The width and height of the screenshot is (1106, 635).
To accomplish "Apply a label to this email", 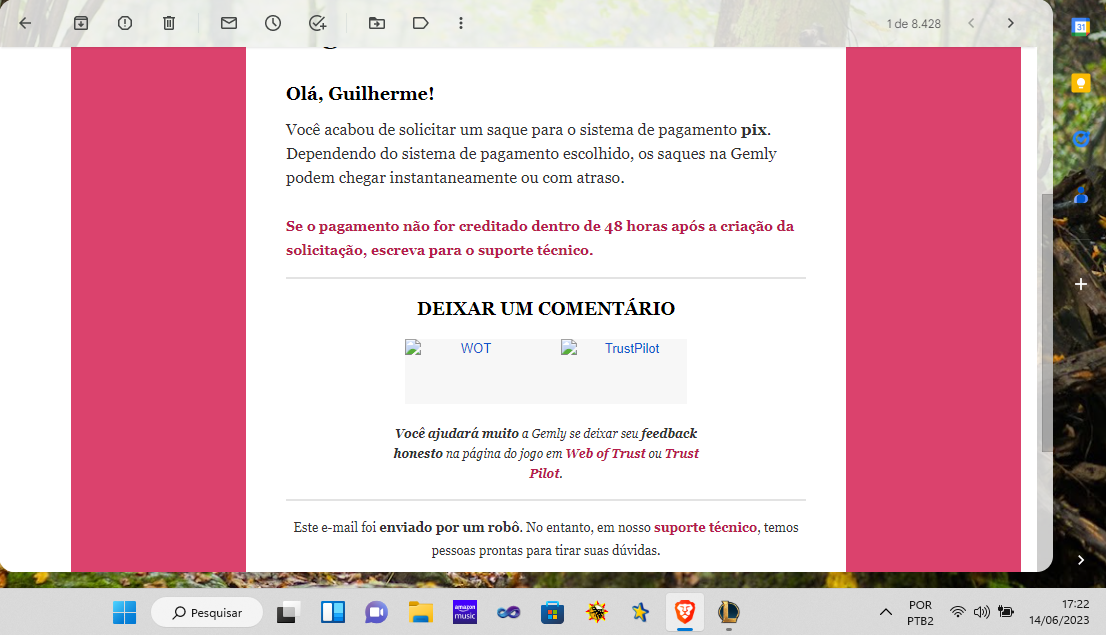I will point(420,23).
